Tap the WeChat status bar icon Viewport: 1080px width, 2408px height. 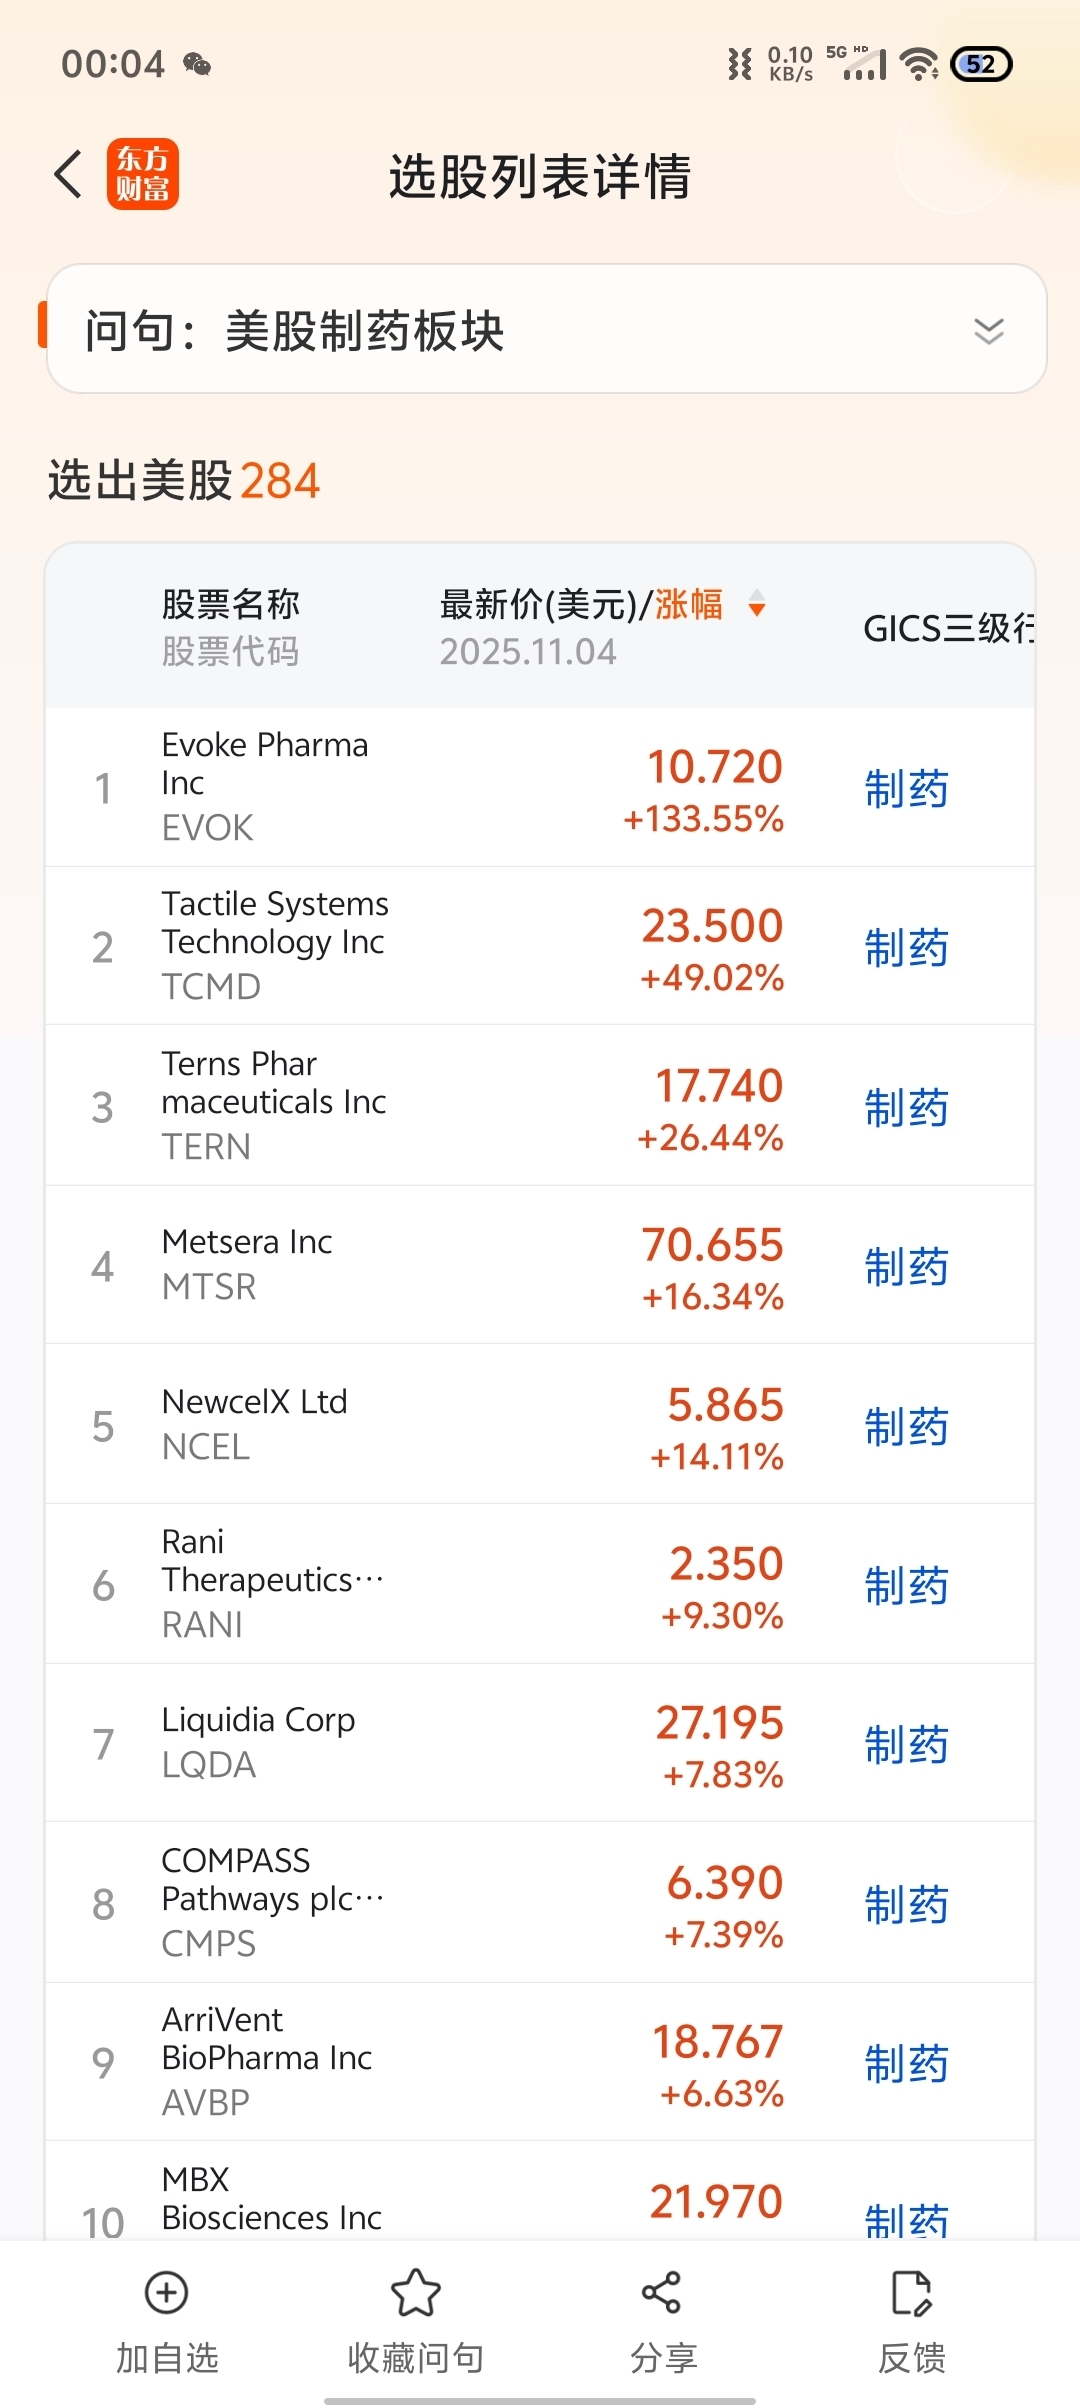tap(197, 65)
